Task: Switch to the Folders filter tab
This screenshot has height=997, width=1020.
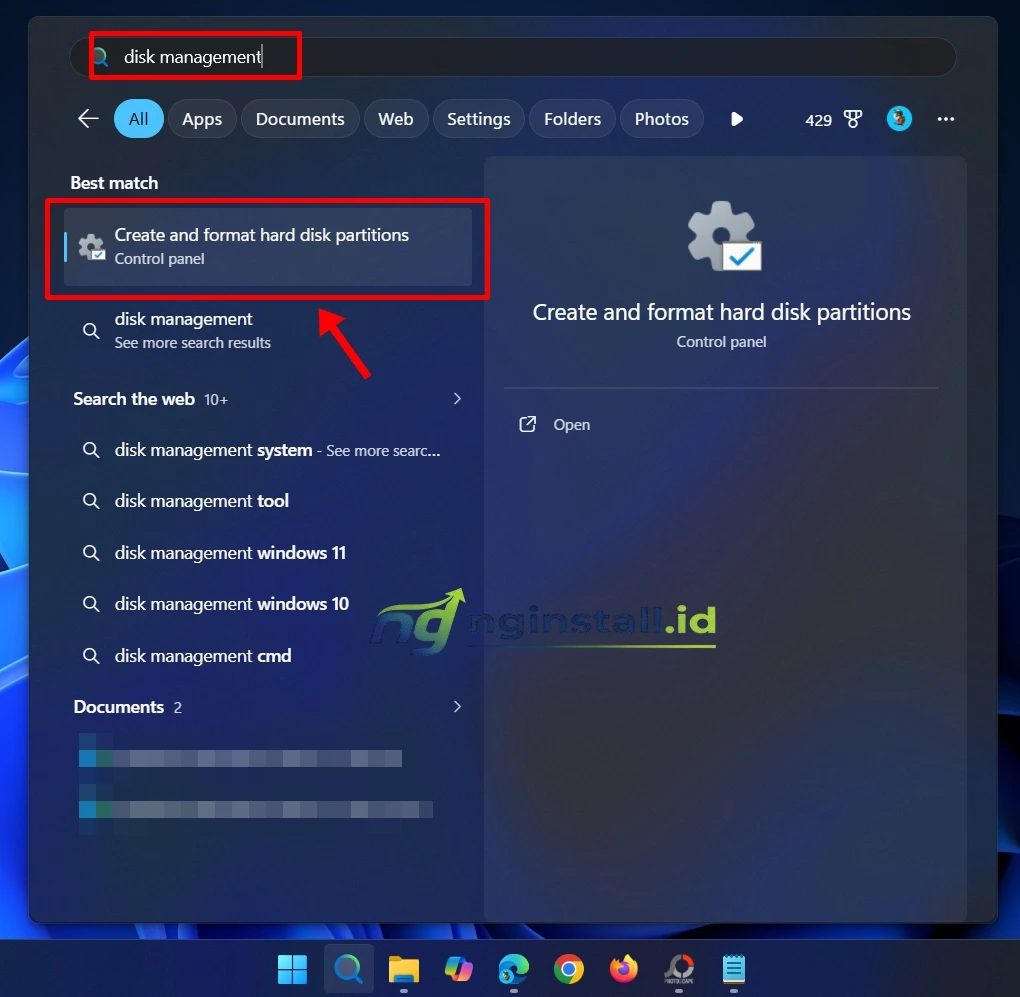Action: (572, 118)
